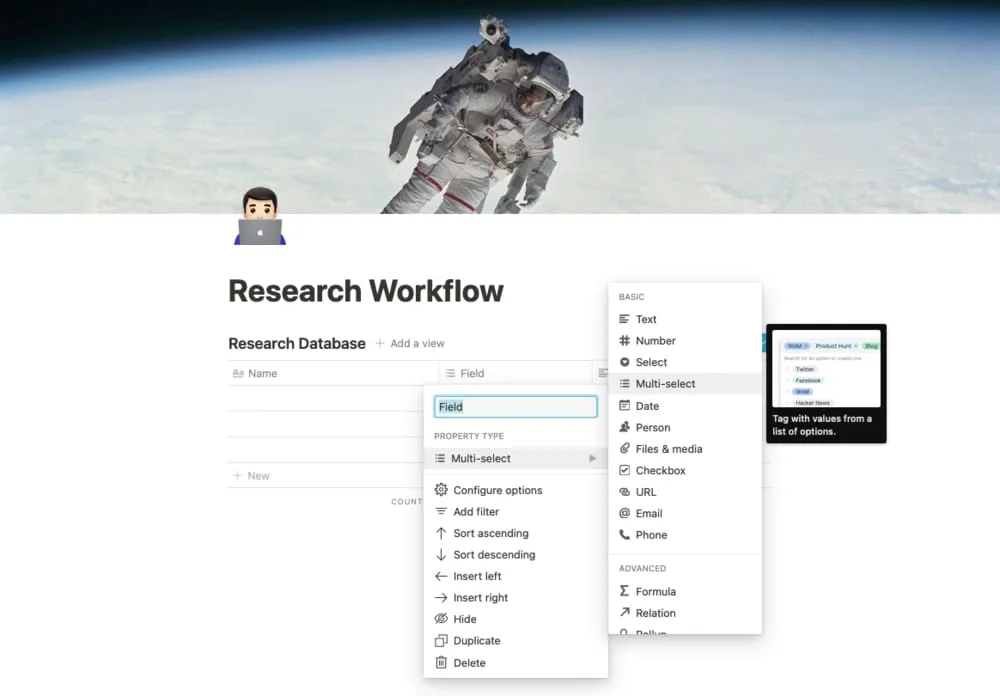Click the Select property icon

pos(624,362)
